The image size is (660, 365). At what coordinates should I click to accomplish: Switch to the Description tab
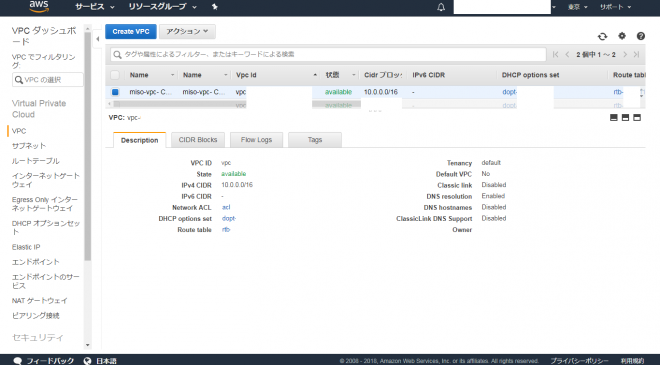click(x=139, y=140)
